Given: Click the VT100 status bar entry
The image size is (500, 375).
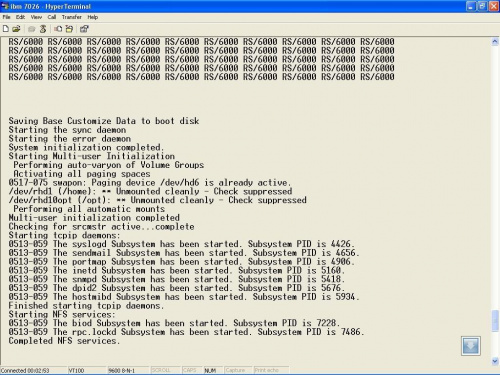Looking at the screenshot, I should (x=76, y=370).
